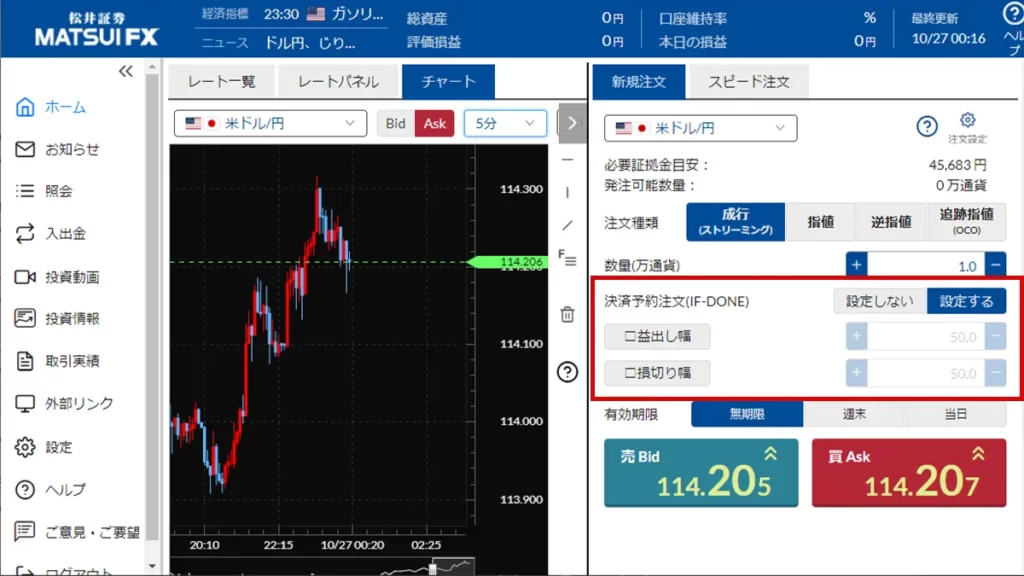Switch chart price to Bid
This screenshot has height=576, width=1024.
point(396,123)
